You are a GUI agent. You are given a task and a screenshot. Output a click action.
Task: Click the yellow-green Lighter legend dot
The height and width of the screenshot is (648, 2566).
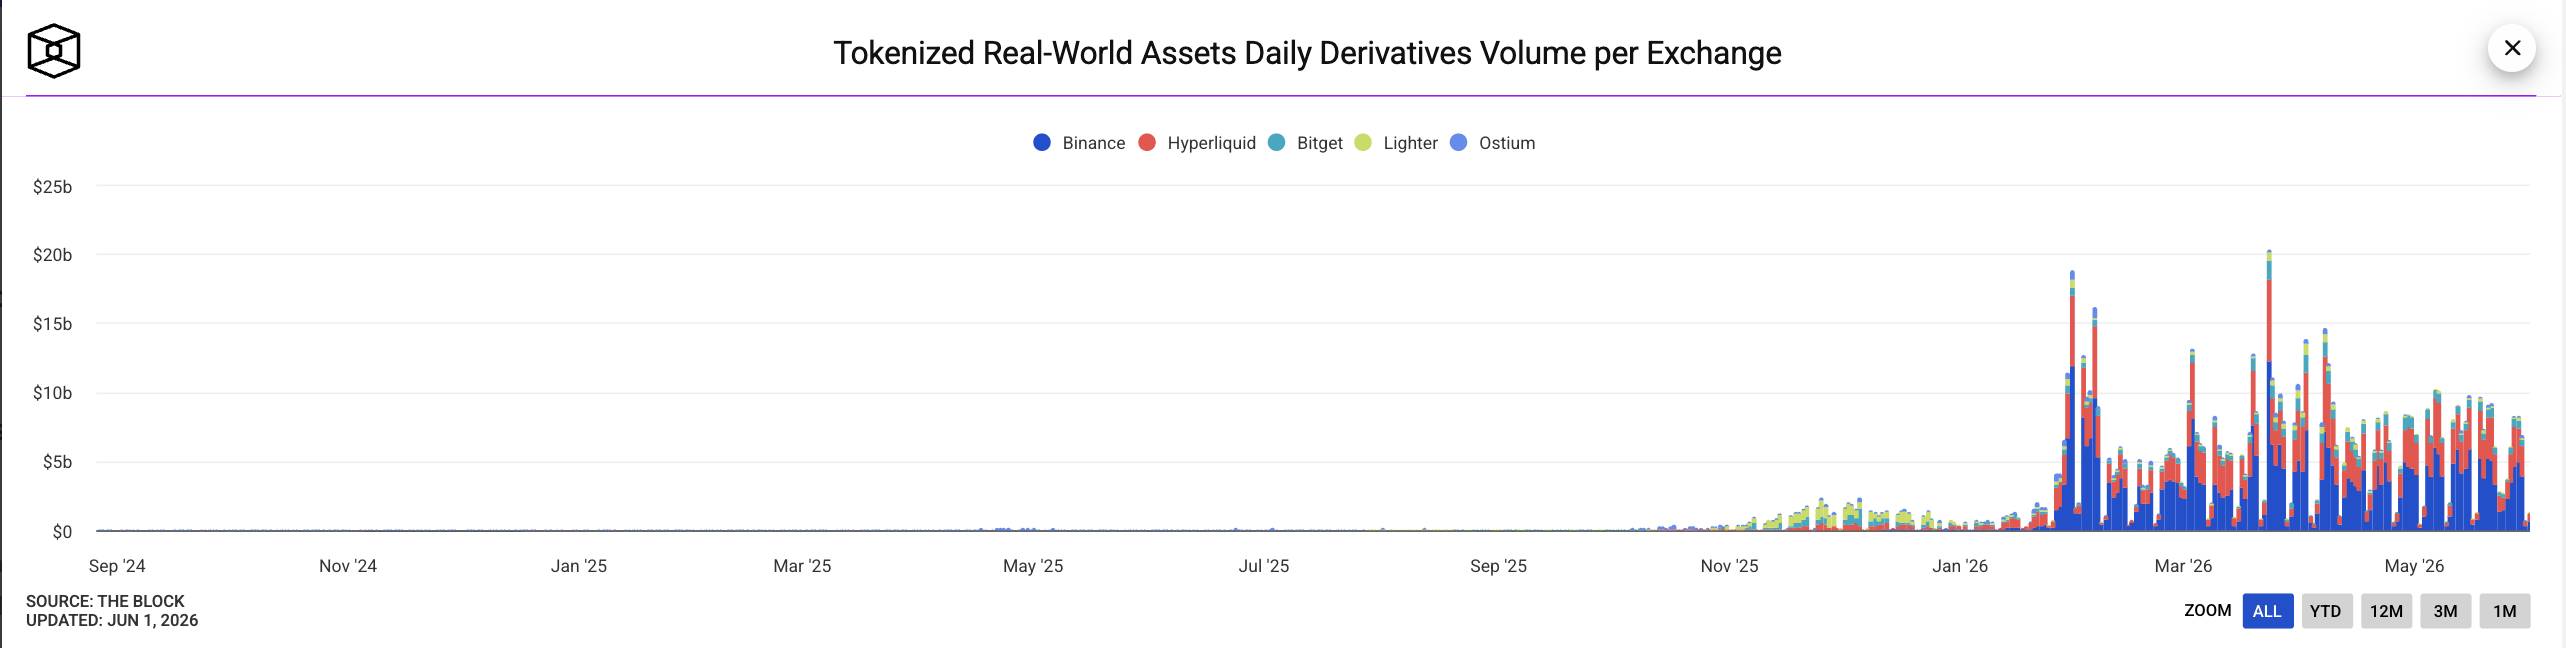[1363, 143]
